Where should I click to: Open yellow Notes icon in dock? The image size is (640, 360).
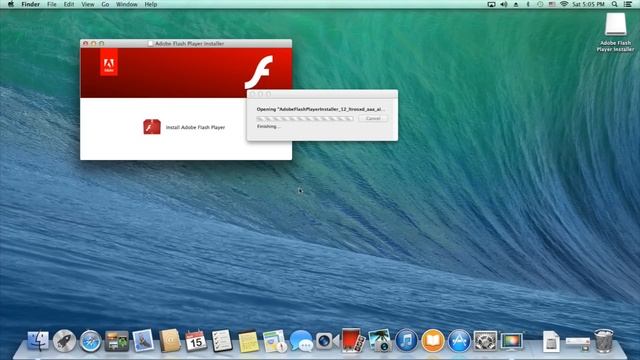(248, 341)
